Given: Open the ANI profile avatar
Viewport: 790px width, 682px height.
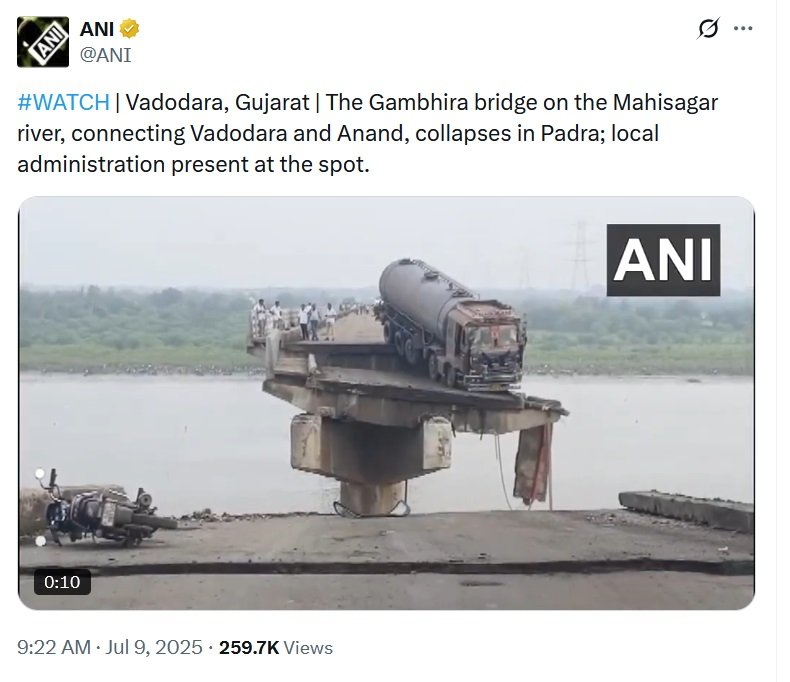Looking at the screenshot, I should point(43,42).
